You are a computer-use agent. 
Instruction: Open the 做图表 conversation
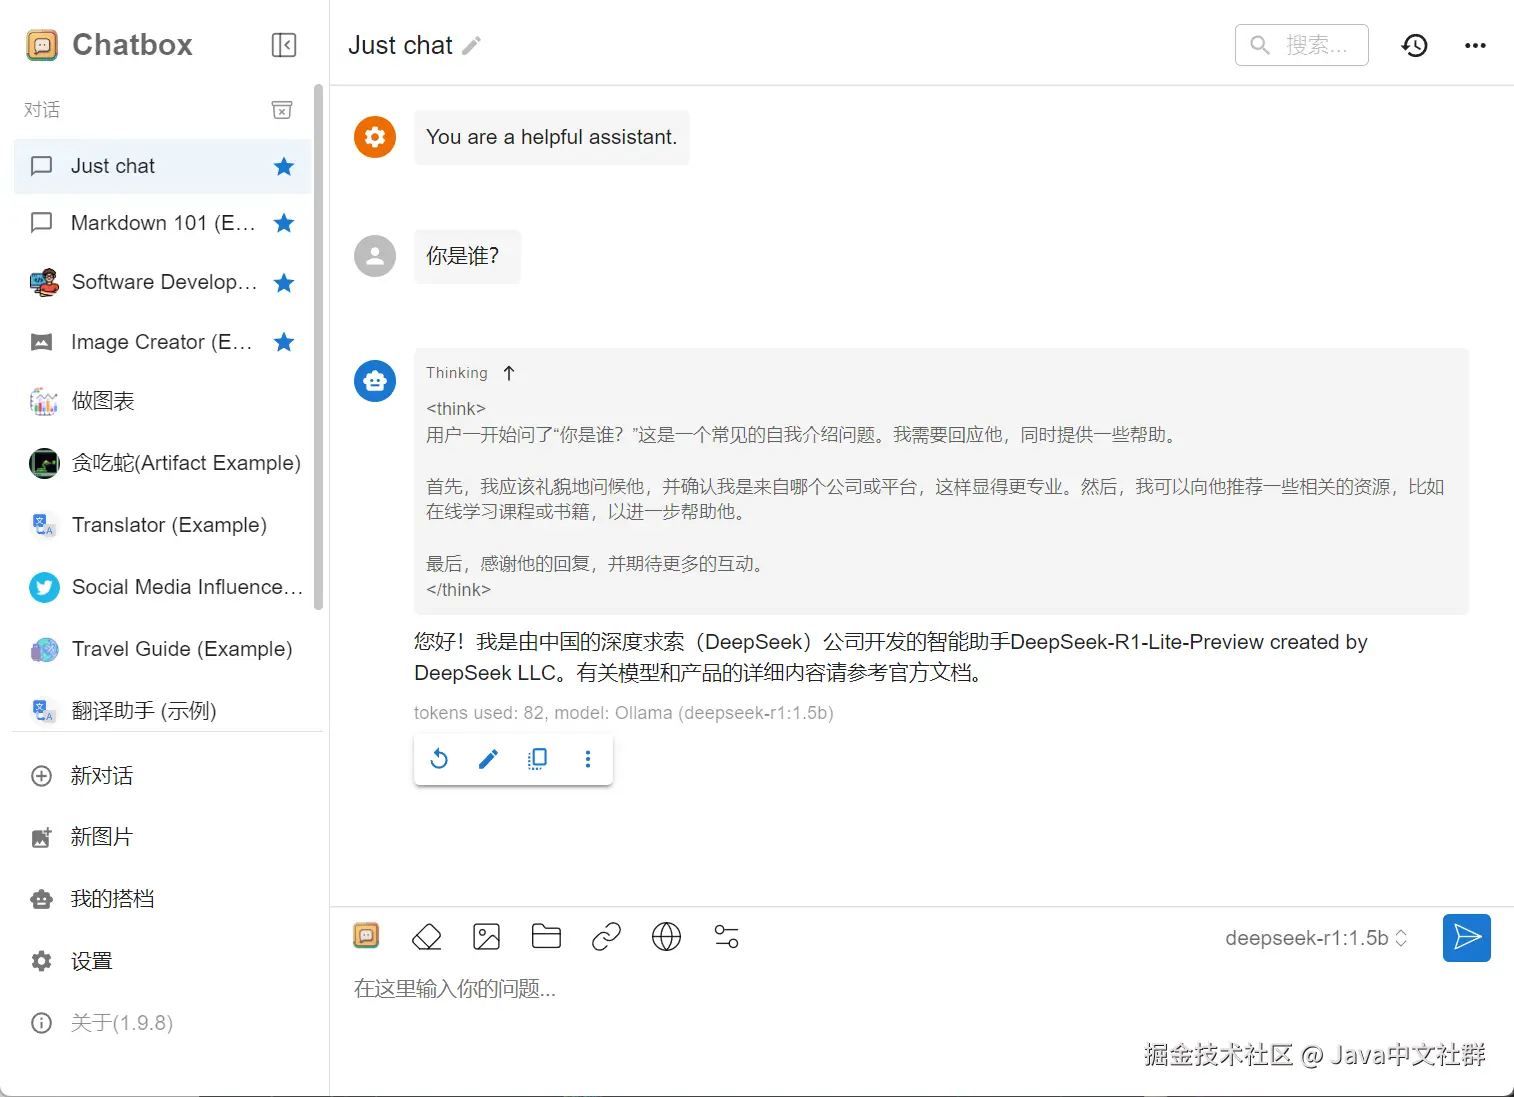click(x=162, y=401)
